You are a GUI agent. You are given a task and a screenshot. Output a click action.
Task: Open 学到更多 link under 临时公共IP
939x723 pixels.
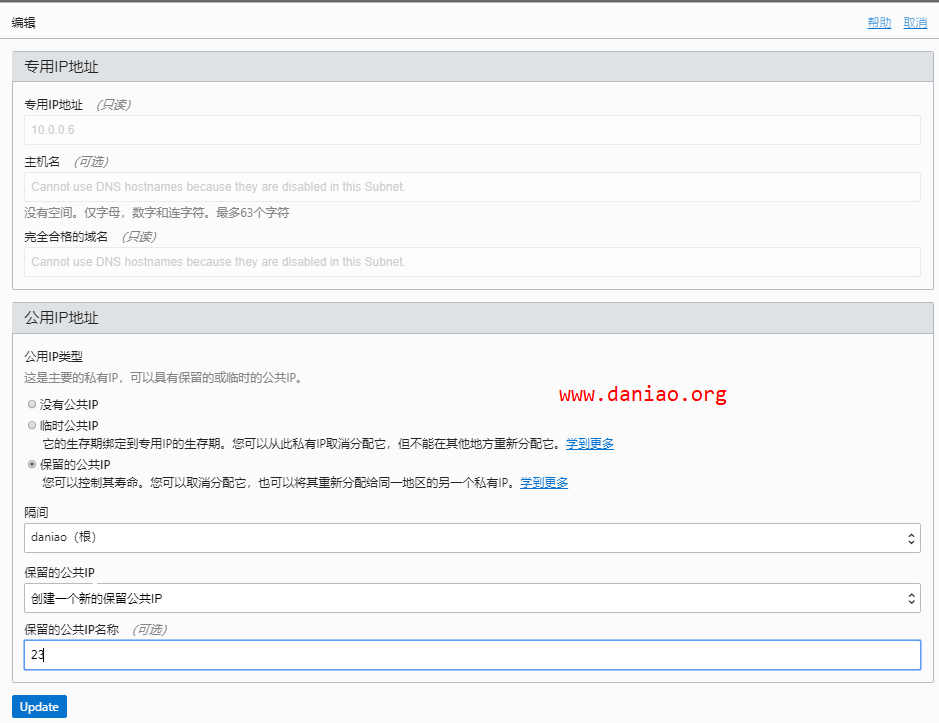tap(589, 444)
